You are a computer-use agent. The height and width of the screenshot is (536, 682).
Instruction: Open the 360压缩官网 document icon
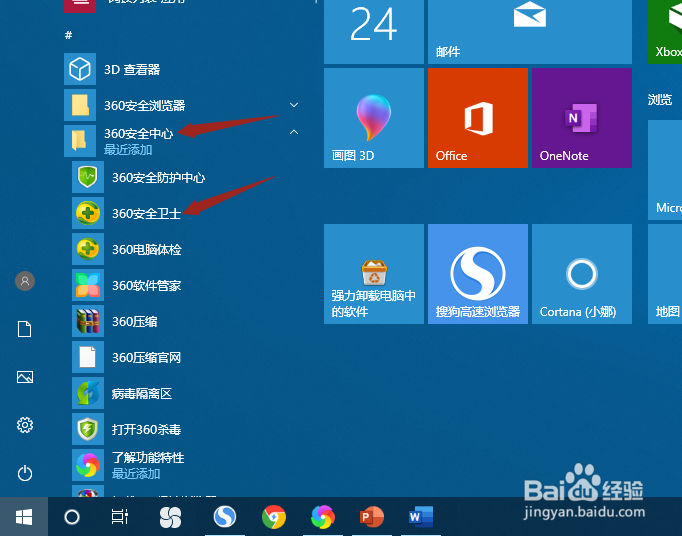pos(88,357)
